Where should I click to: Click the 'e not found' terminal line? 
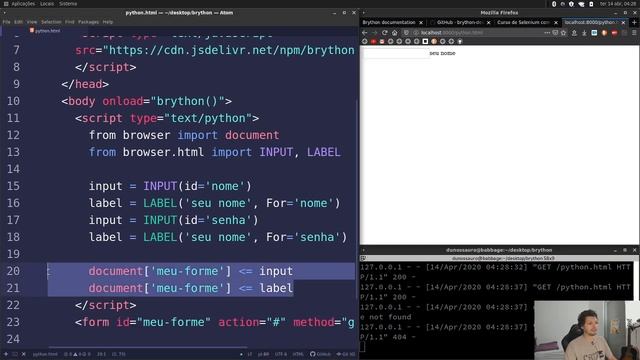386,317
